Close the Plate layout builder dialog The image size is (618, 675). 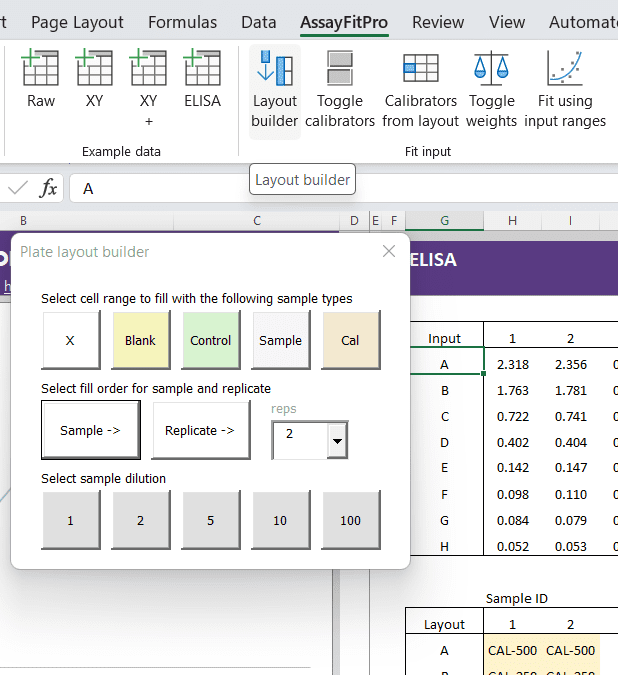389,251
